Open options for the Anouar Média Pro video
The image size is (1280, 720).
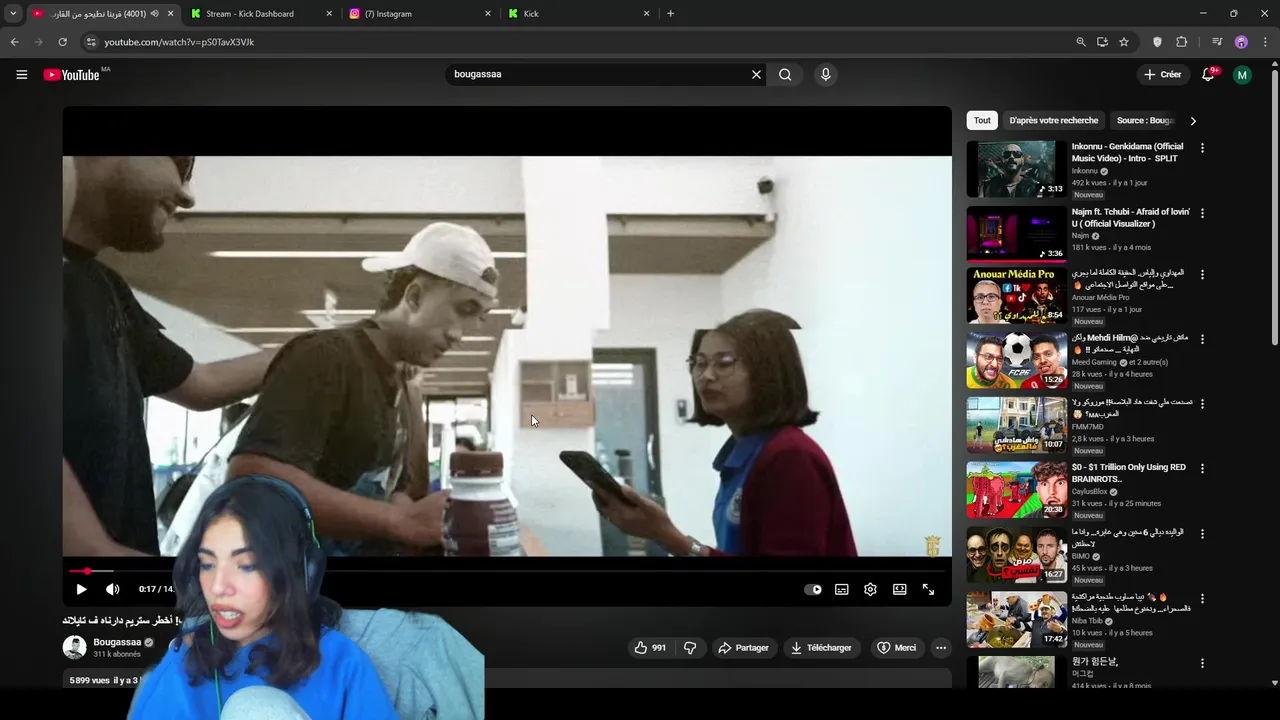[1202, 274]
